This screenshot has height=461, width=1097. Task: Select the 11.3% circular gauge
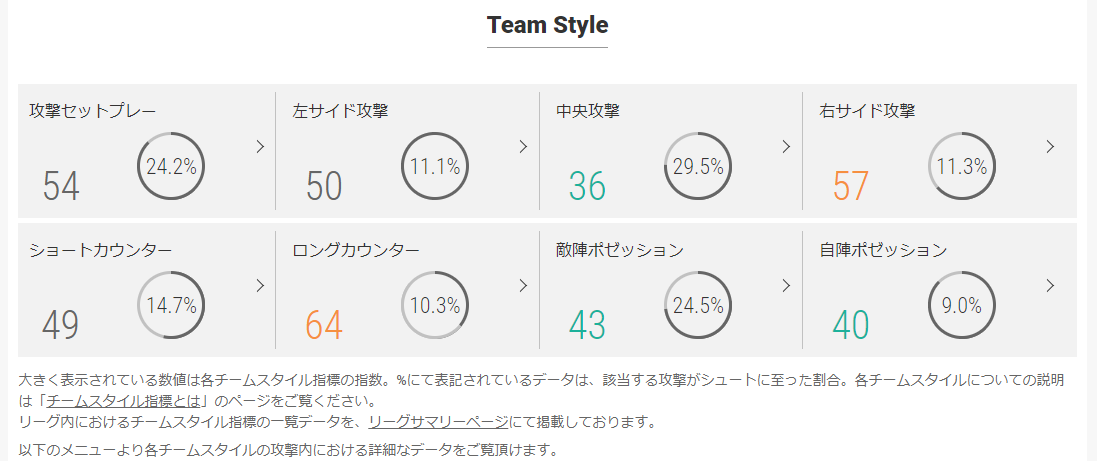coord(961,166)
